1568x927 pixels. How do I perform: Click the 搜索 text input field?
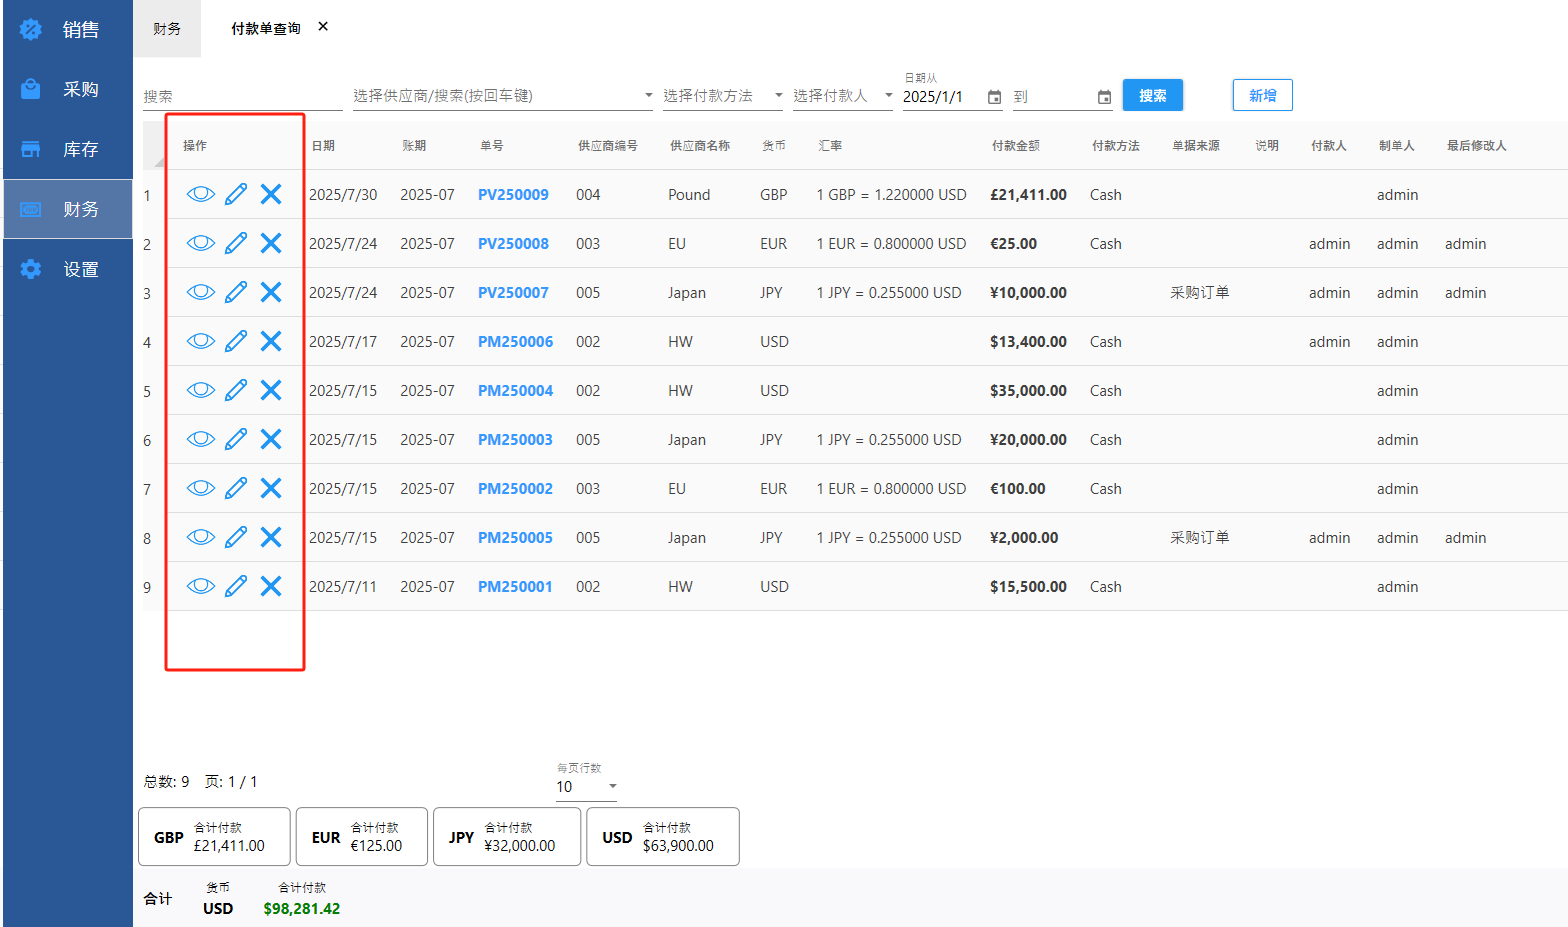[242, 96]
